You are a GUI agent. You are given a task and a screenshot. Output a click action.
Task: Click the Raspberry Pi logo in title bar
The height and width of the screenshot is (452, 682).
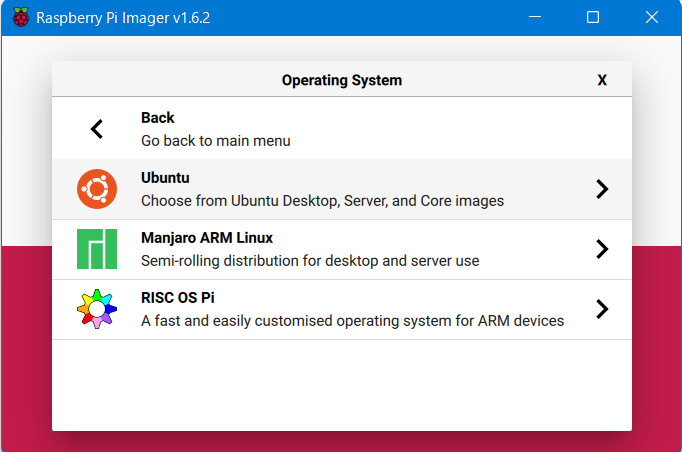20,17
